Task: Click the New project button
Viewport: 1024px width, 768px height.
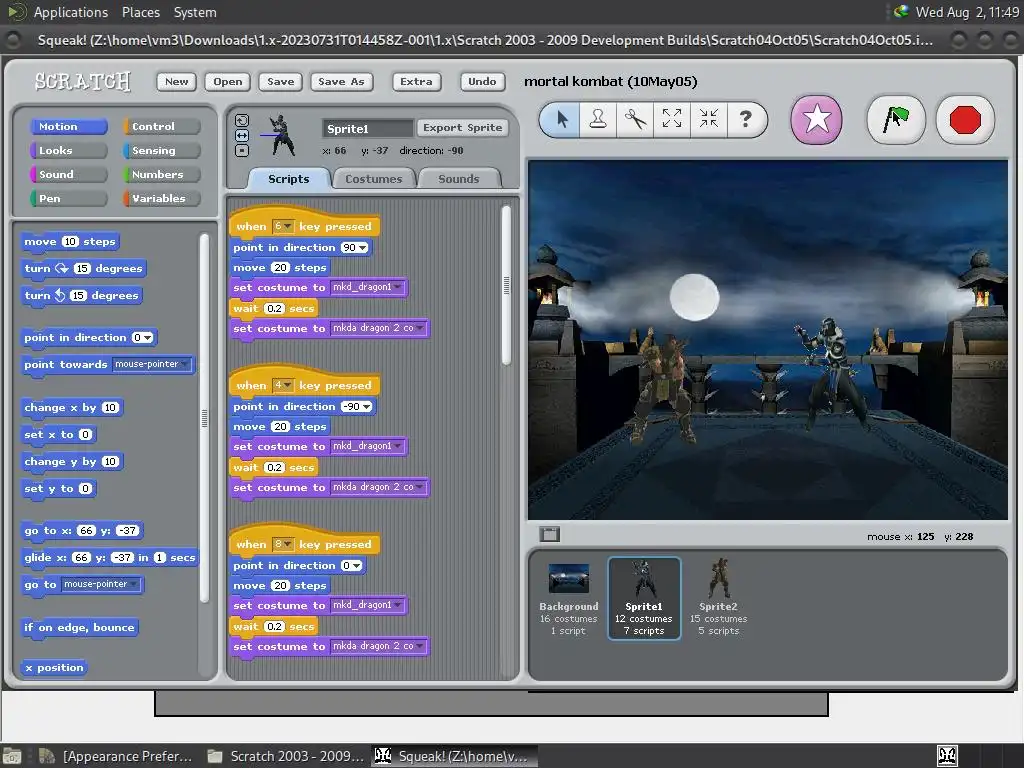Action: pyautogui.click(x=176, y=82)
